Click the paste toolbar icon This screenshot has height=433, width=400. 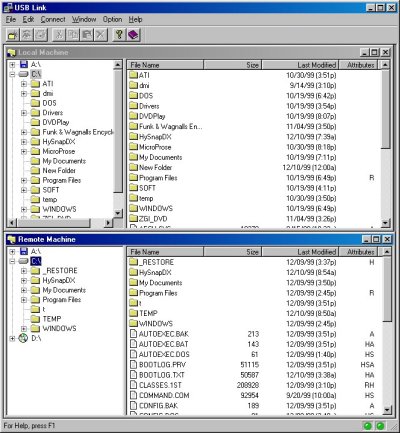(x=87, y=35)
